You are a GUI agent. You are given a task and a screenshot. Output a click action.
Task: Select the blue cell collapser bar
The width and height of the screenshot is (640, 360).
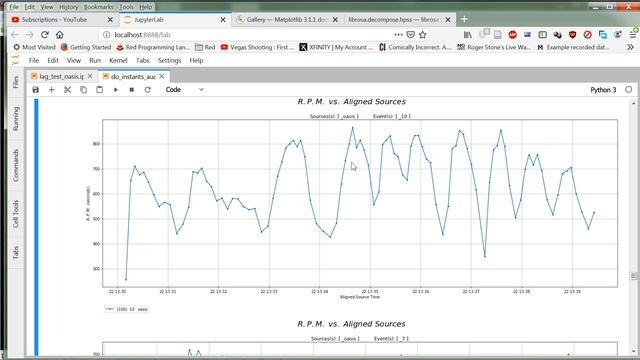[36, 227]
